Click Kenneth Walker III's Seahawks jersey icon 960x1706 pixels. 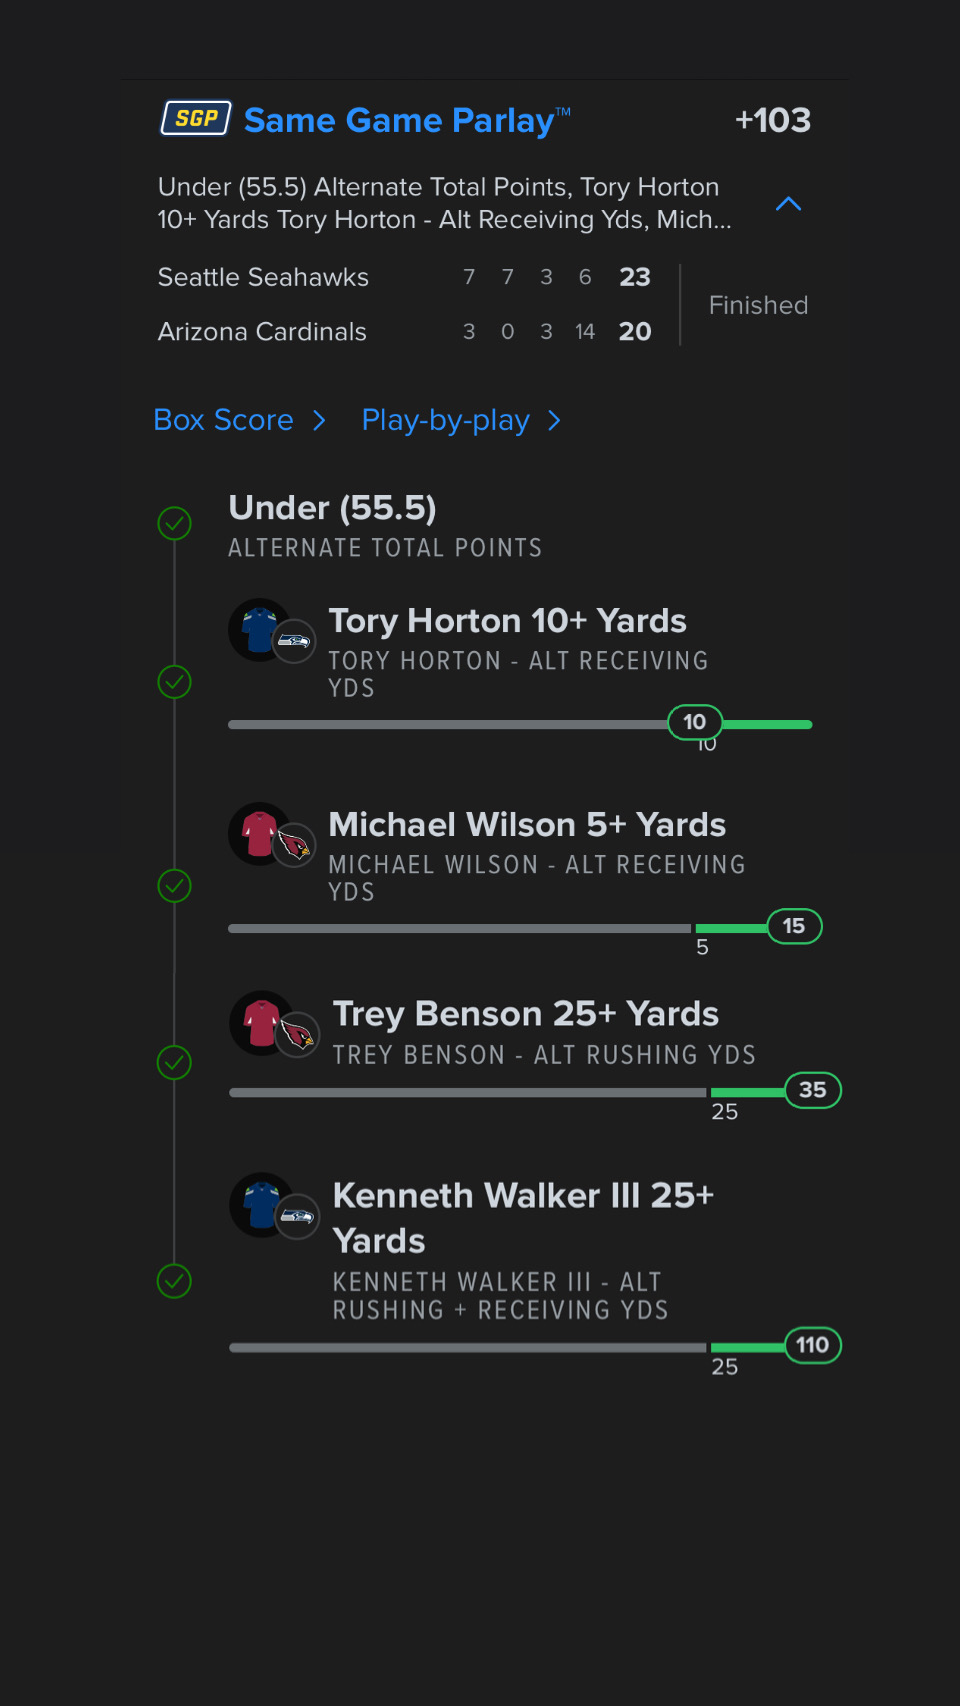(262, 1205)
